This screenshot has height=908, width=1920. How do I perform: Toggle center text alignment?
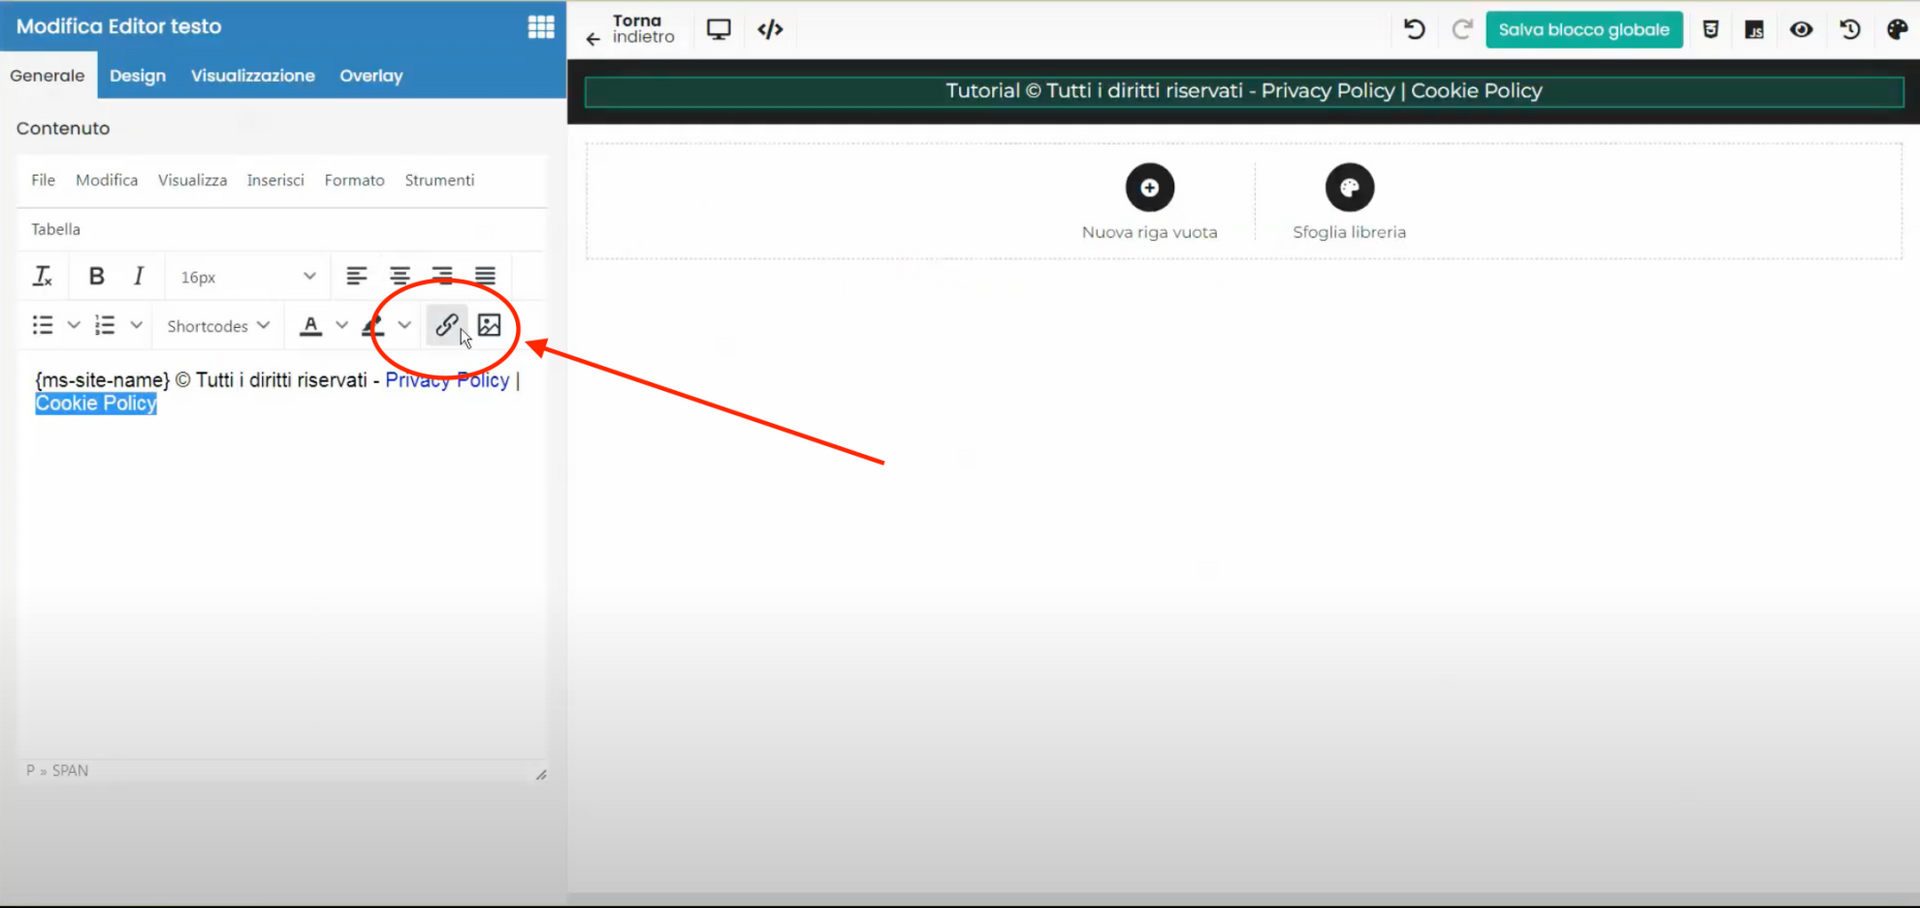tap(399, 276)
